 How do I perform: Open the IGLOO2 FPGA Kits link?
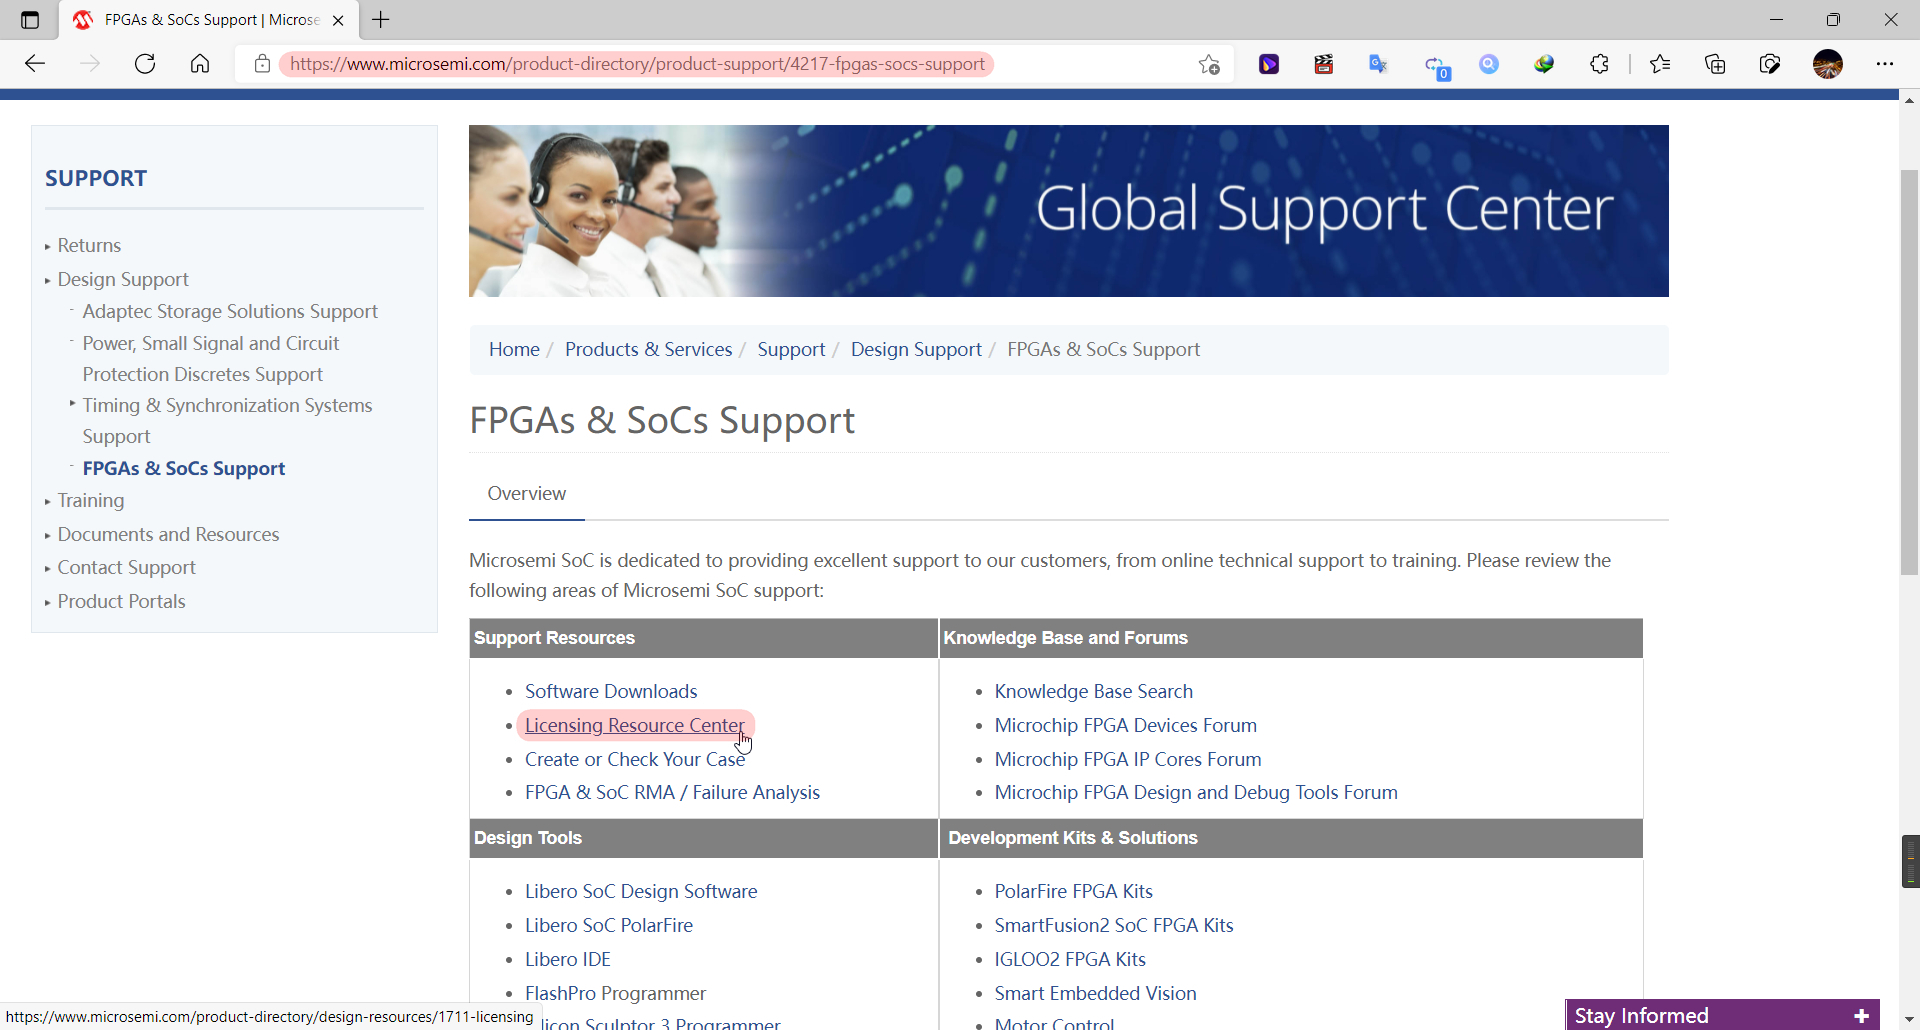pyautogui.click(x=1069, y=959)
